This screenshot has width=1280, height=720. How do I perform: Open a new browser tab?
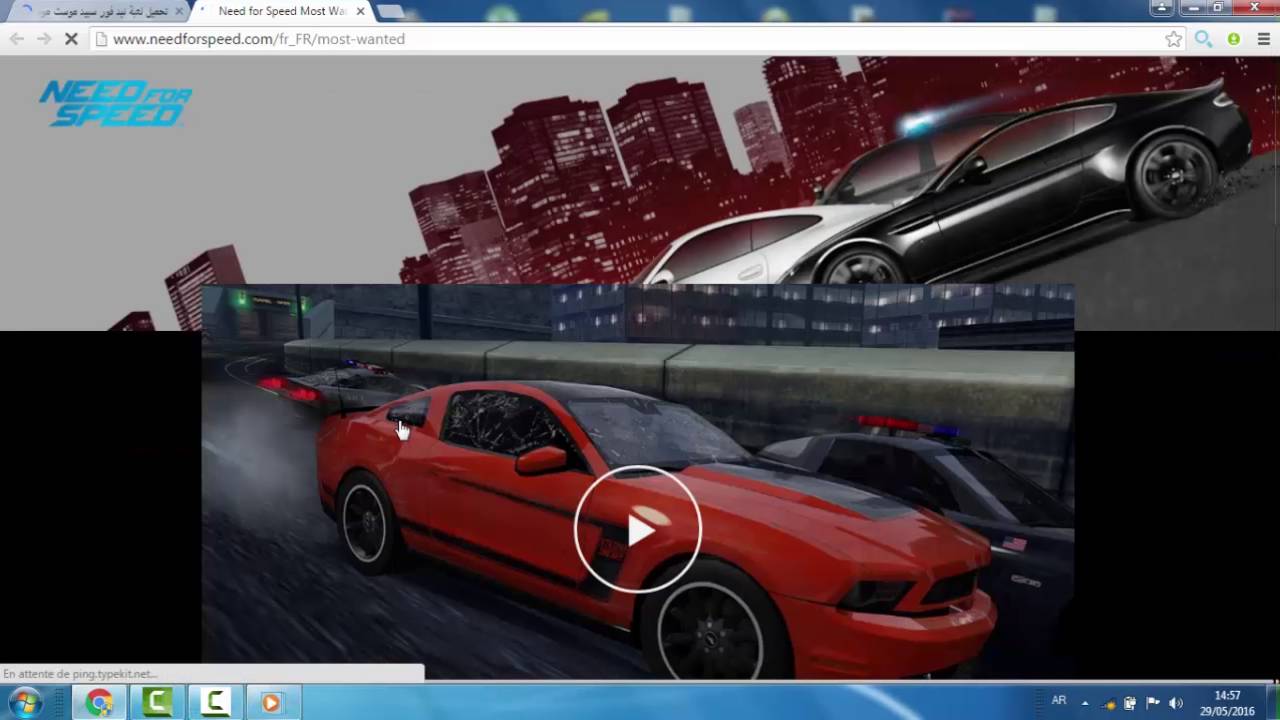[391, 11]
